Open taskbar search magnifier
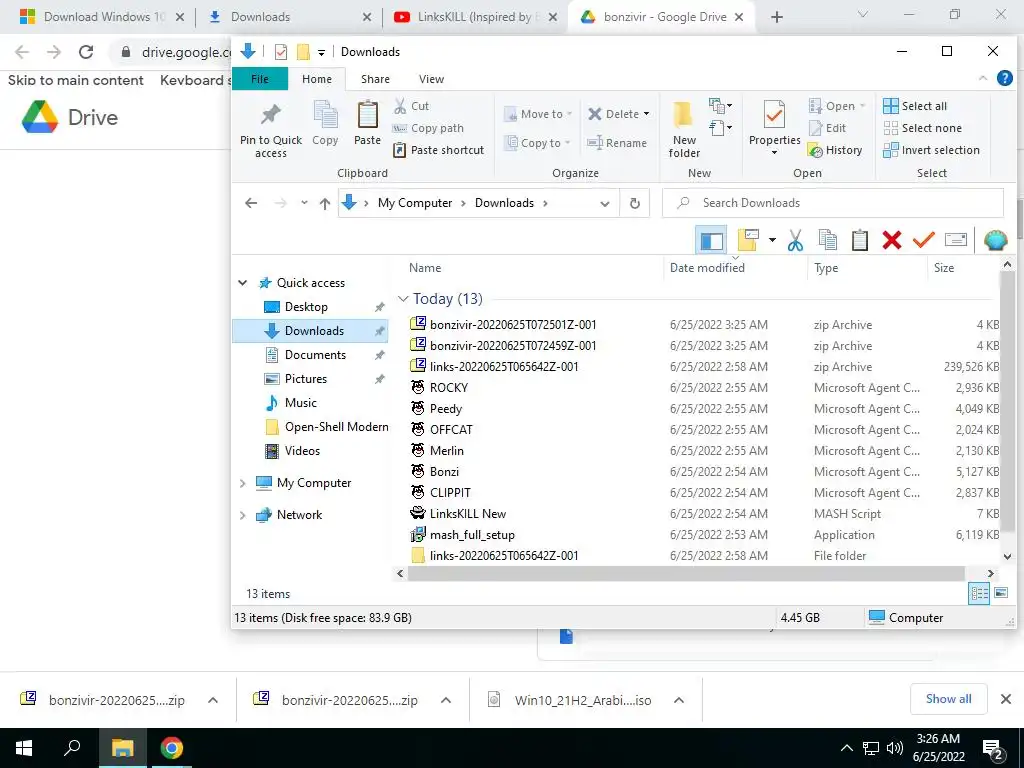The width and height of the screenshot is (1024, 768). (x=72, y=748)
